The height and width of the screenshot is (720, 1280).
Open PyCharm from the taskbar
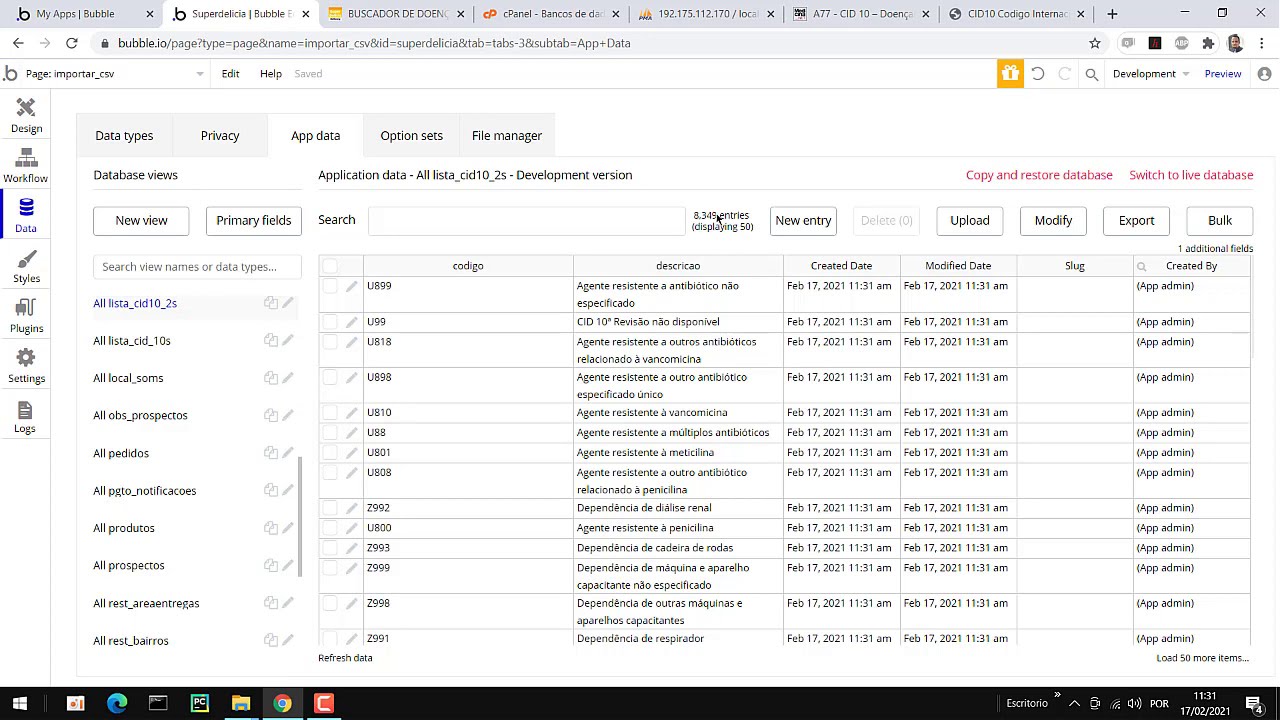point(200,703)
